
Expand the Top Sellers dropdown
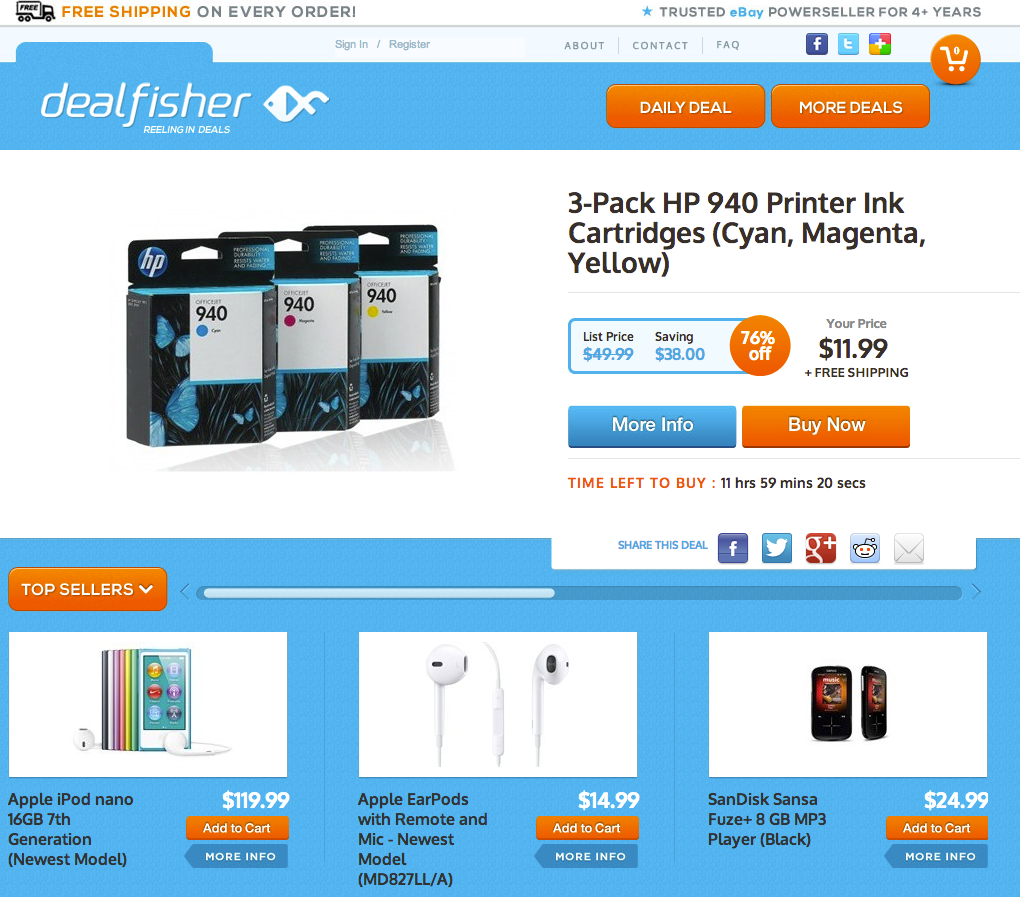pyautogui.click(x=88, y=589)
